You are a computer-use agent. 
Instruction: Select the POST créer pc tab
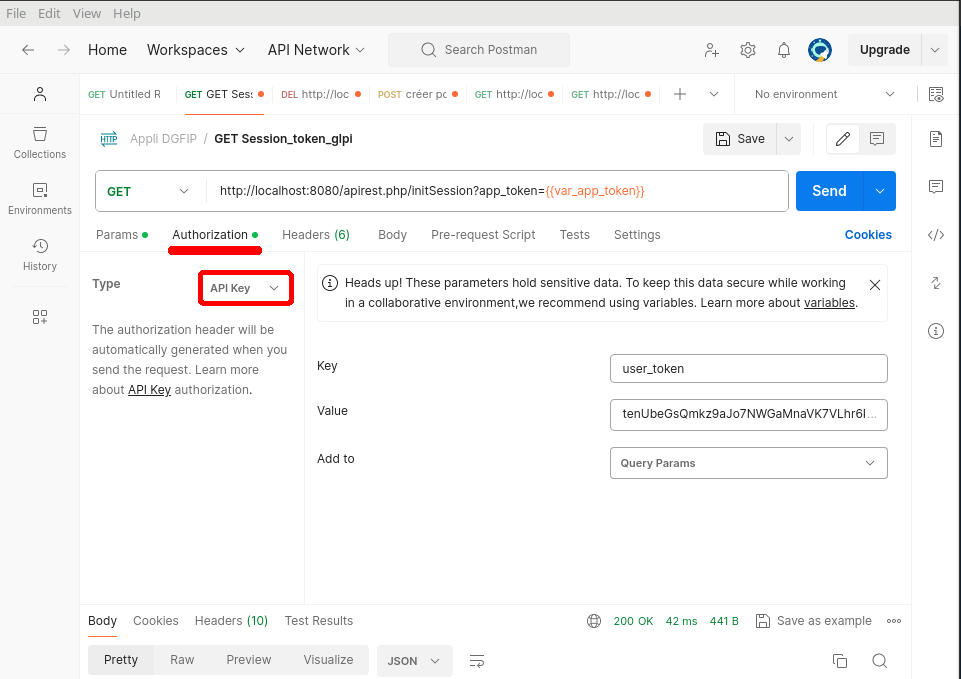point(418,94)
